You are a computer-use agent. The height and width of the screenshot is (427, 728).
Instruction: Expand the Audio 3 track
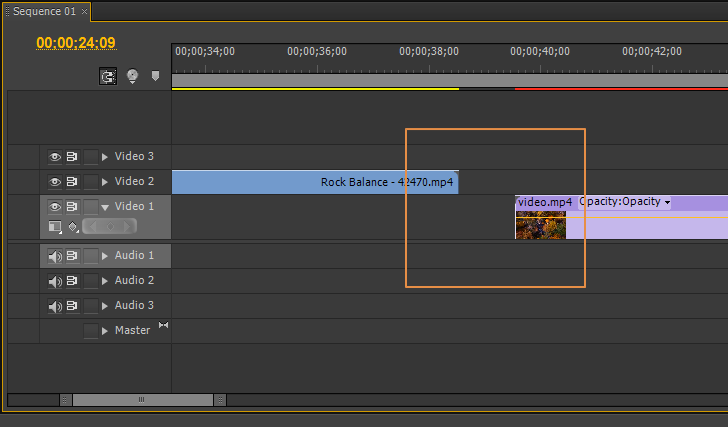[105, 306]
